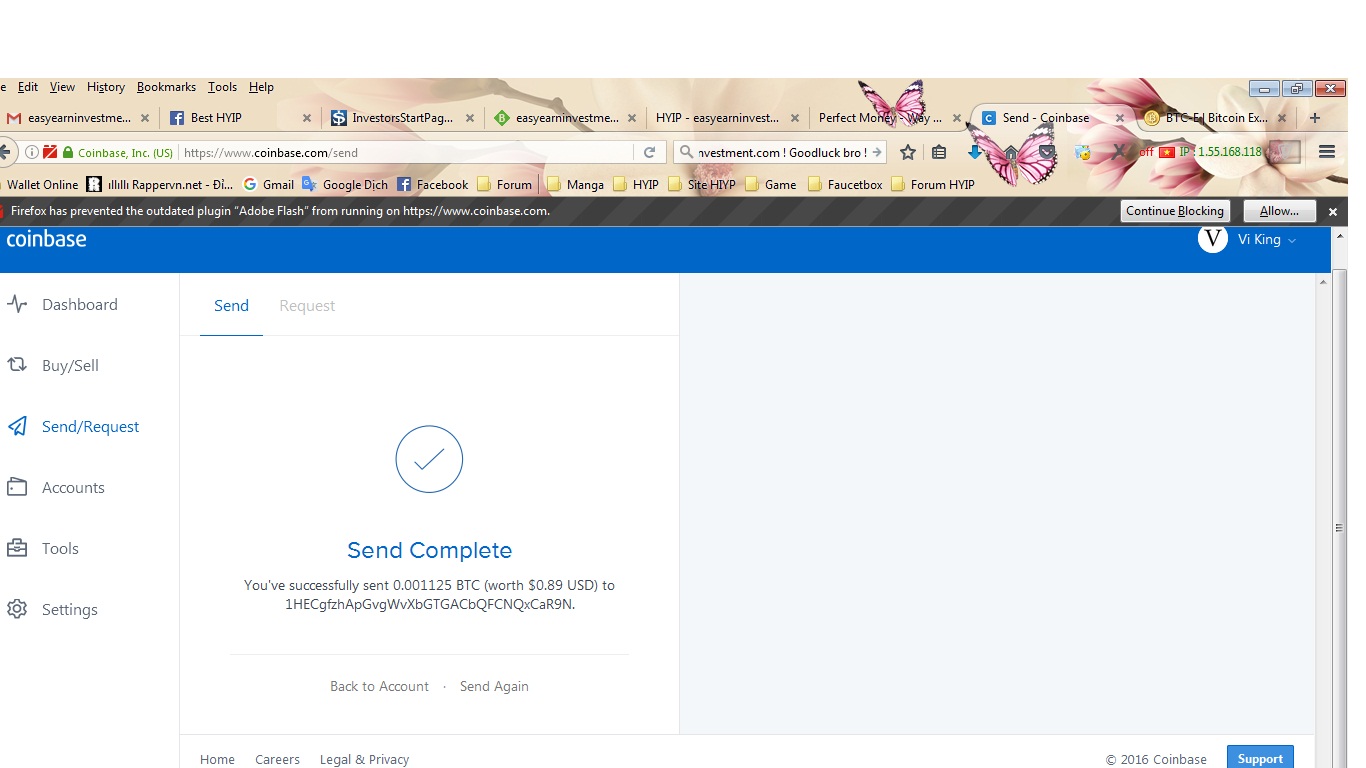
Task: Click the Vietnam flag IP extension icon
Action: pyautogui.click(x=1166, y=152)
